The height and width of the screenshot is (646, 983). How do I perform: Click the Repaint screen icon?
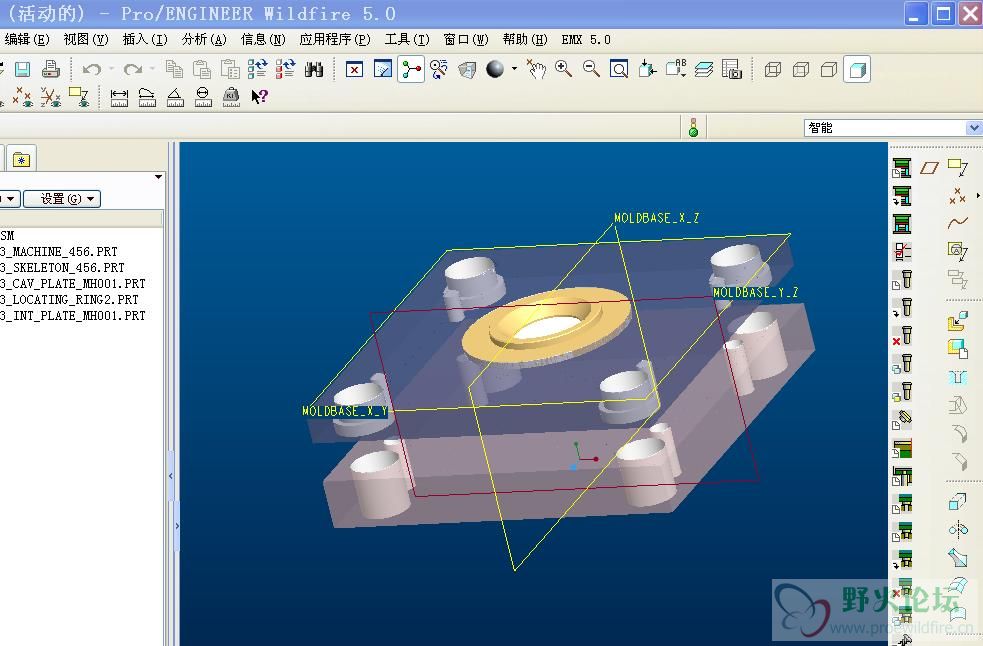(x=382, y=69)
